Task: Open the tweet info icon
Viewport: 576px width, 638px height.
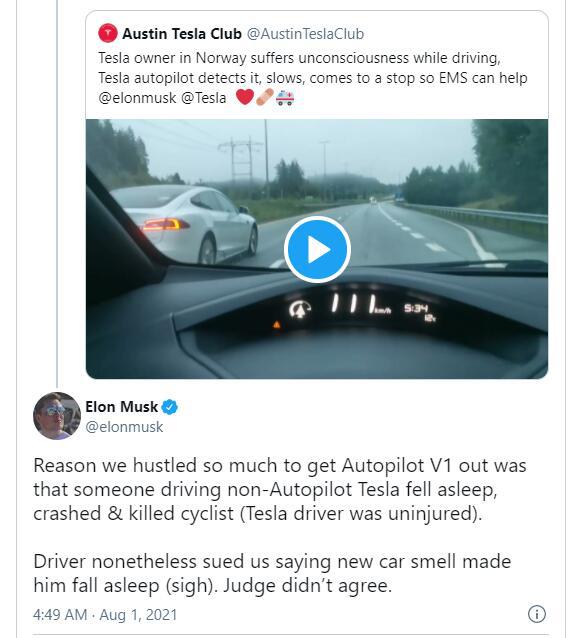Action: 537,614
